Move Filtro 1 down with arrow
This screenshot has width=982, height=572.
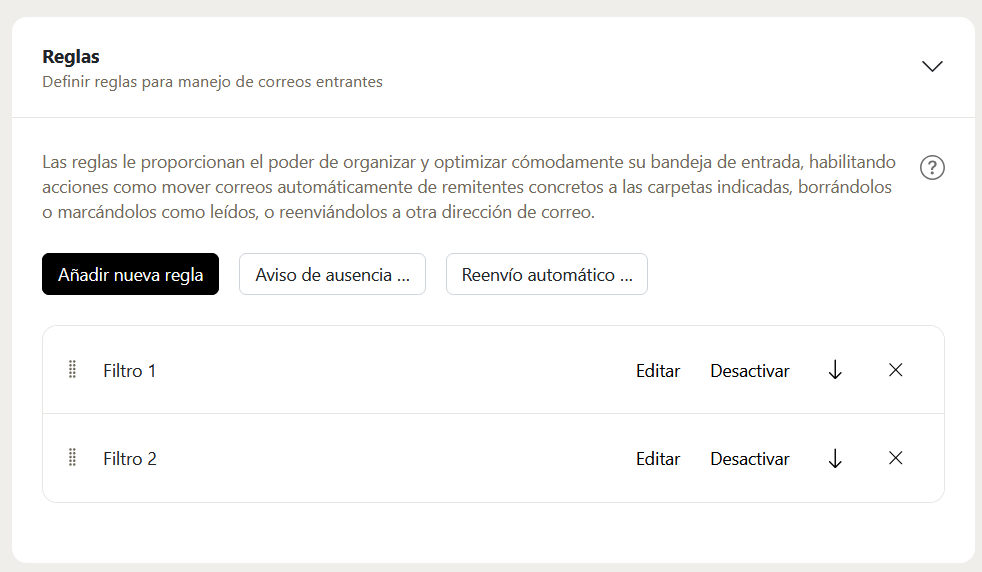tap(835, 370)
